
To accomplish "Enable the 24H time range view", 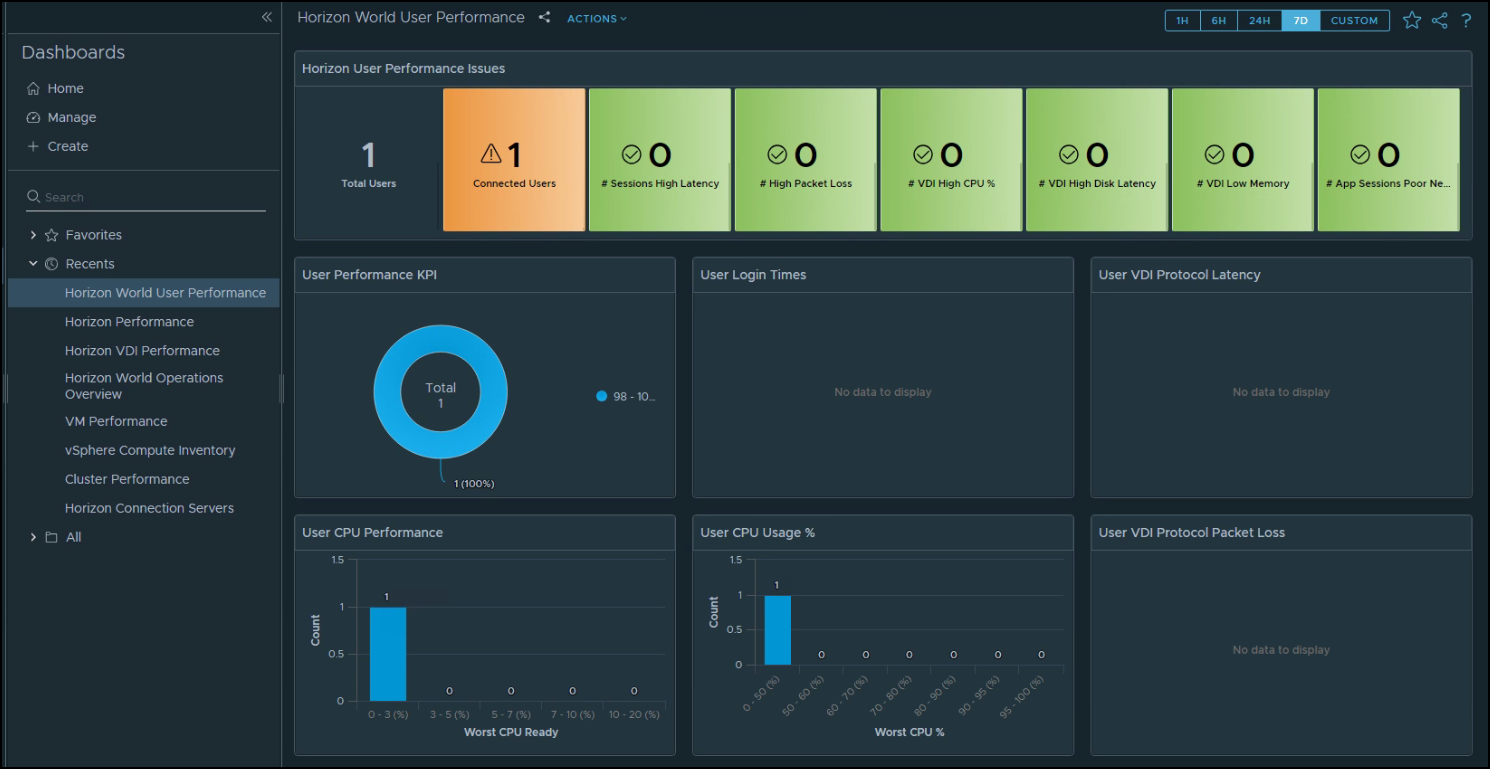I will (1258, 20).
